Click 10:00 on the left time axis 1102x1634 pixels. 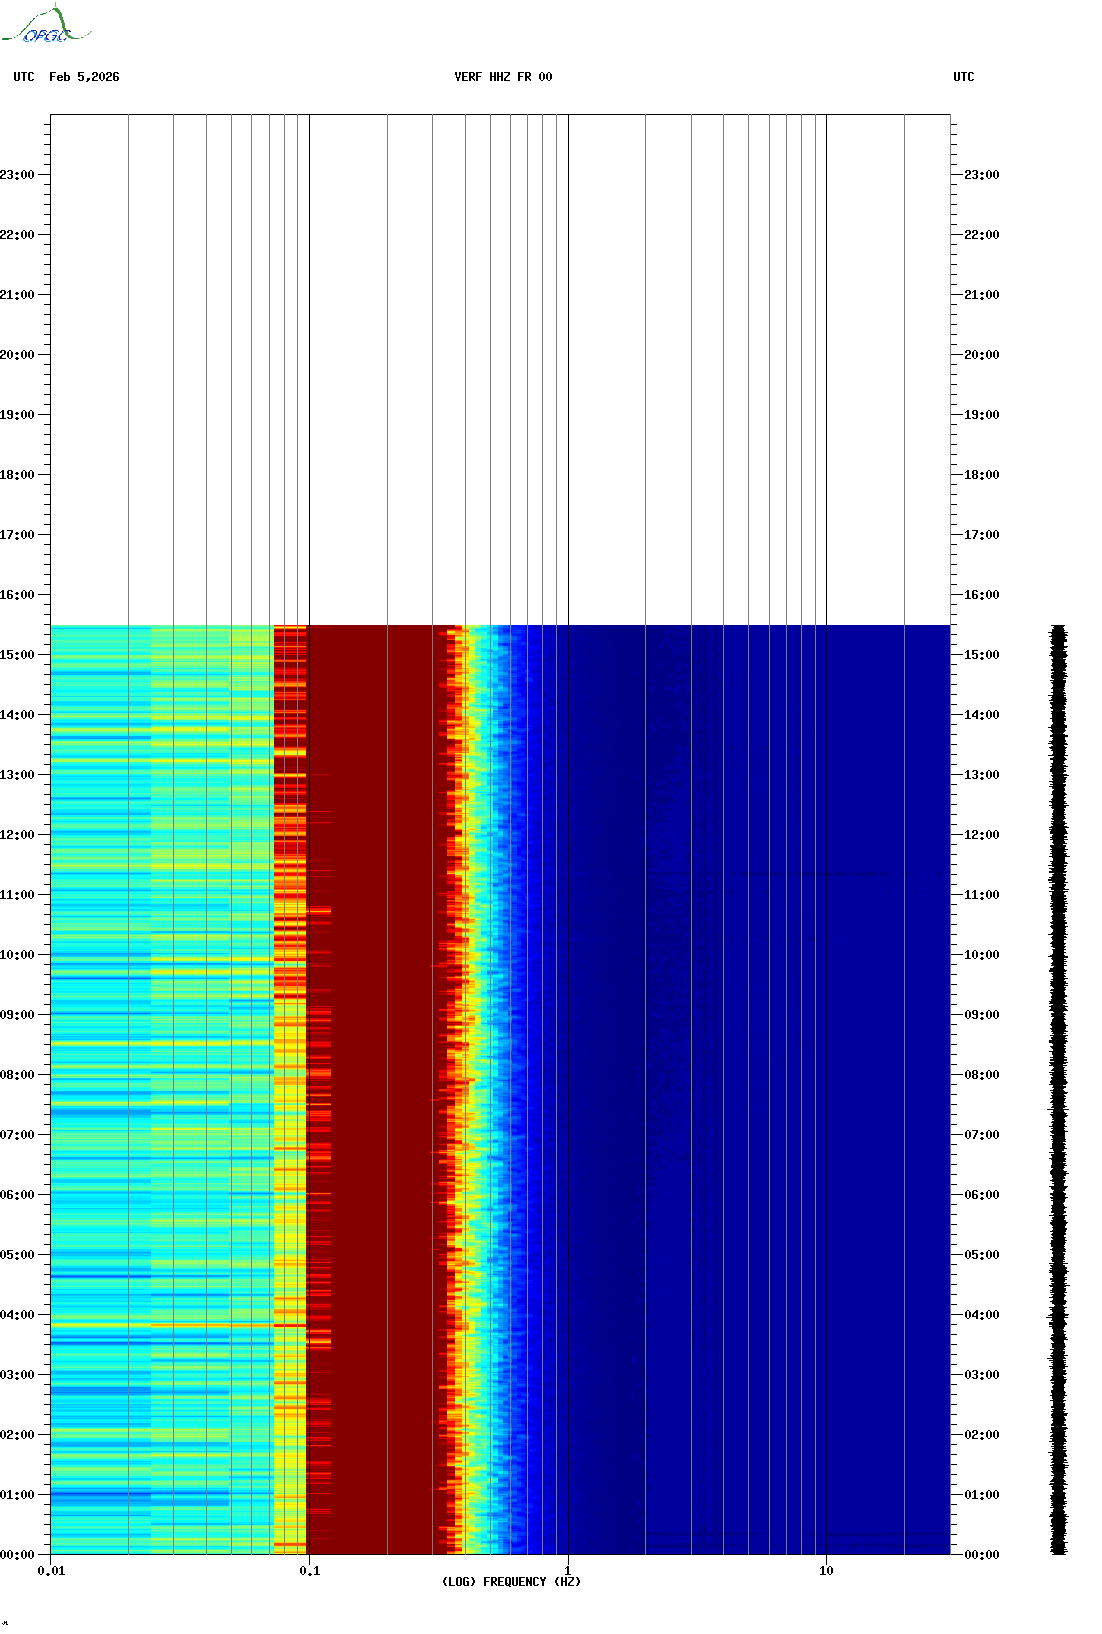pyautogui.click(x=17, y=955)
